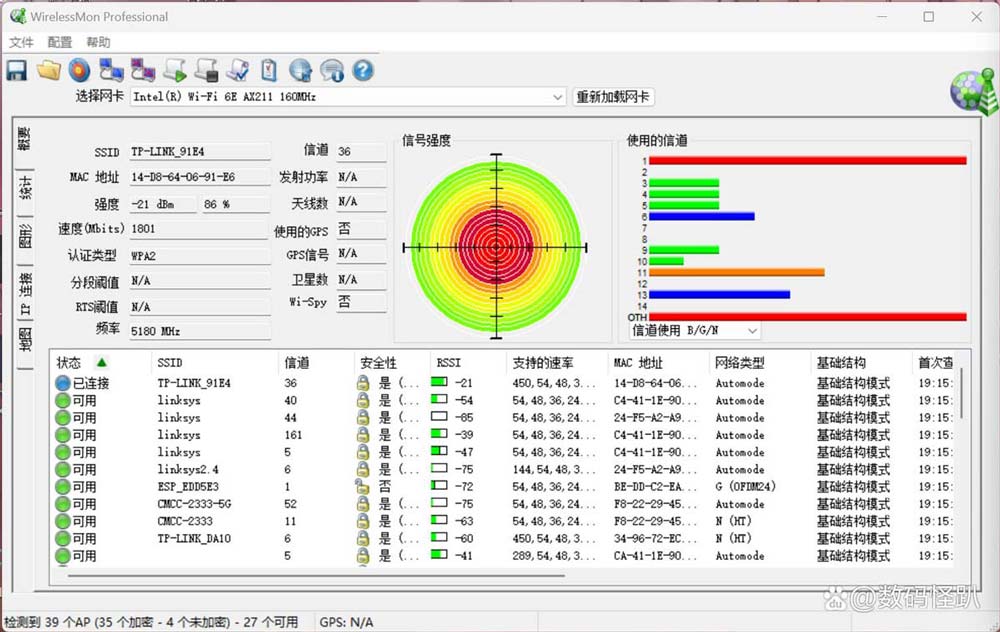Click the globe icon in toolbar
Screen dimensions: 1000x632
click(300, 70)
